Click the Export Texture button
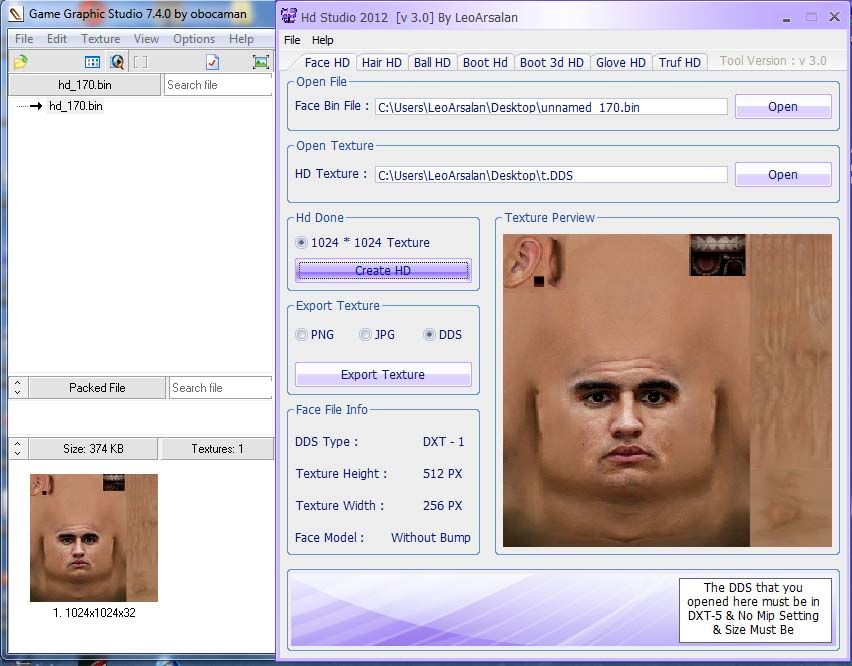This screenshot has height=666, width=852. (x=383, y=375)
